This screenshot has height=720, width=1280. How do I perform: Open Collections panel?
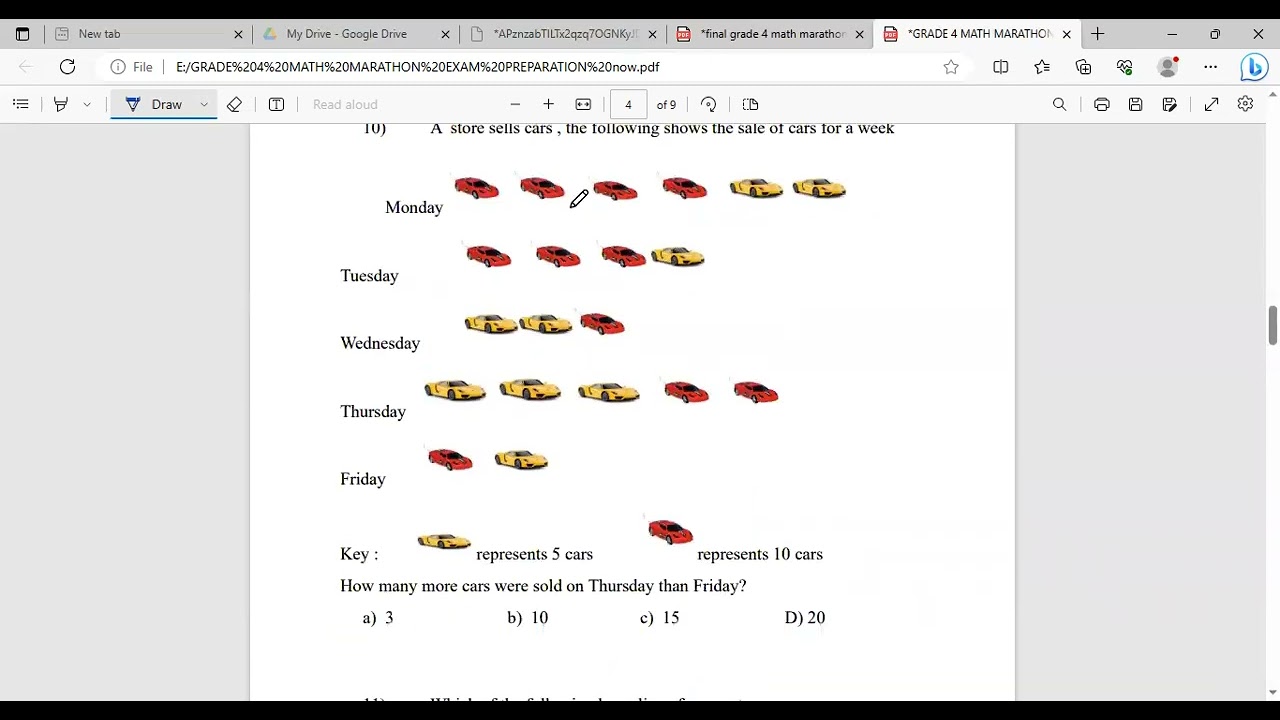(x=1084, y=67)
